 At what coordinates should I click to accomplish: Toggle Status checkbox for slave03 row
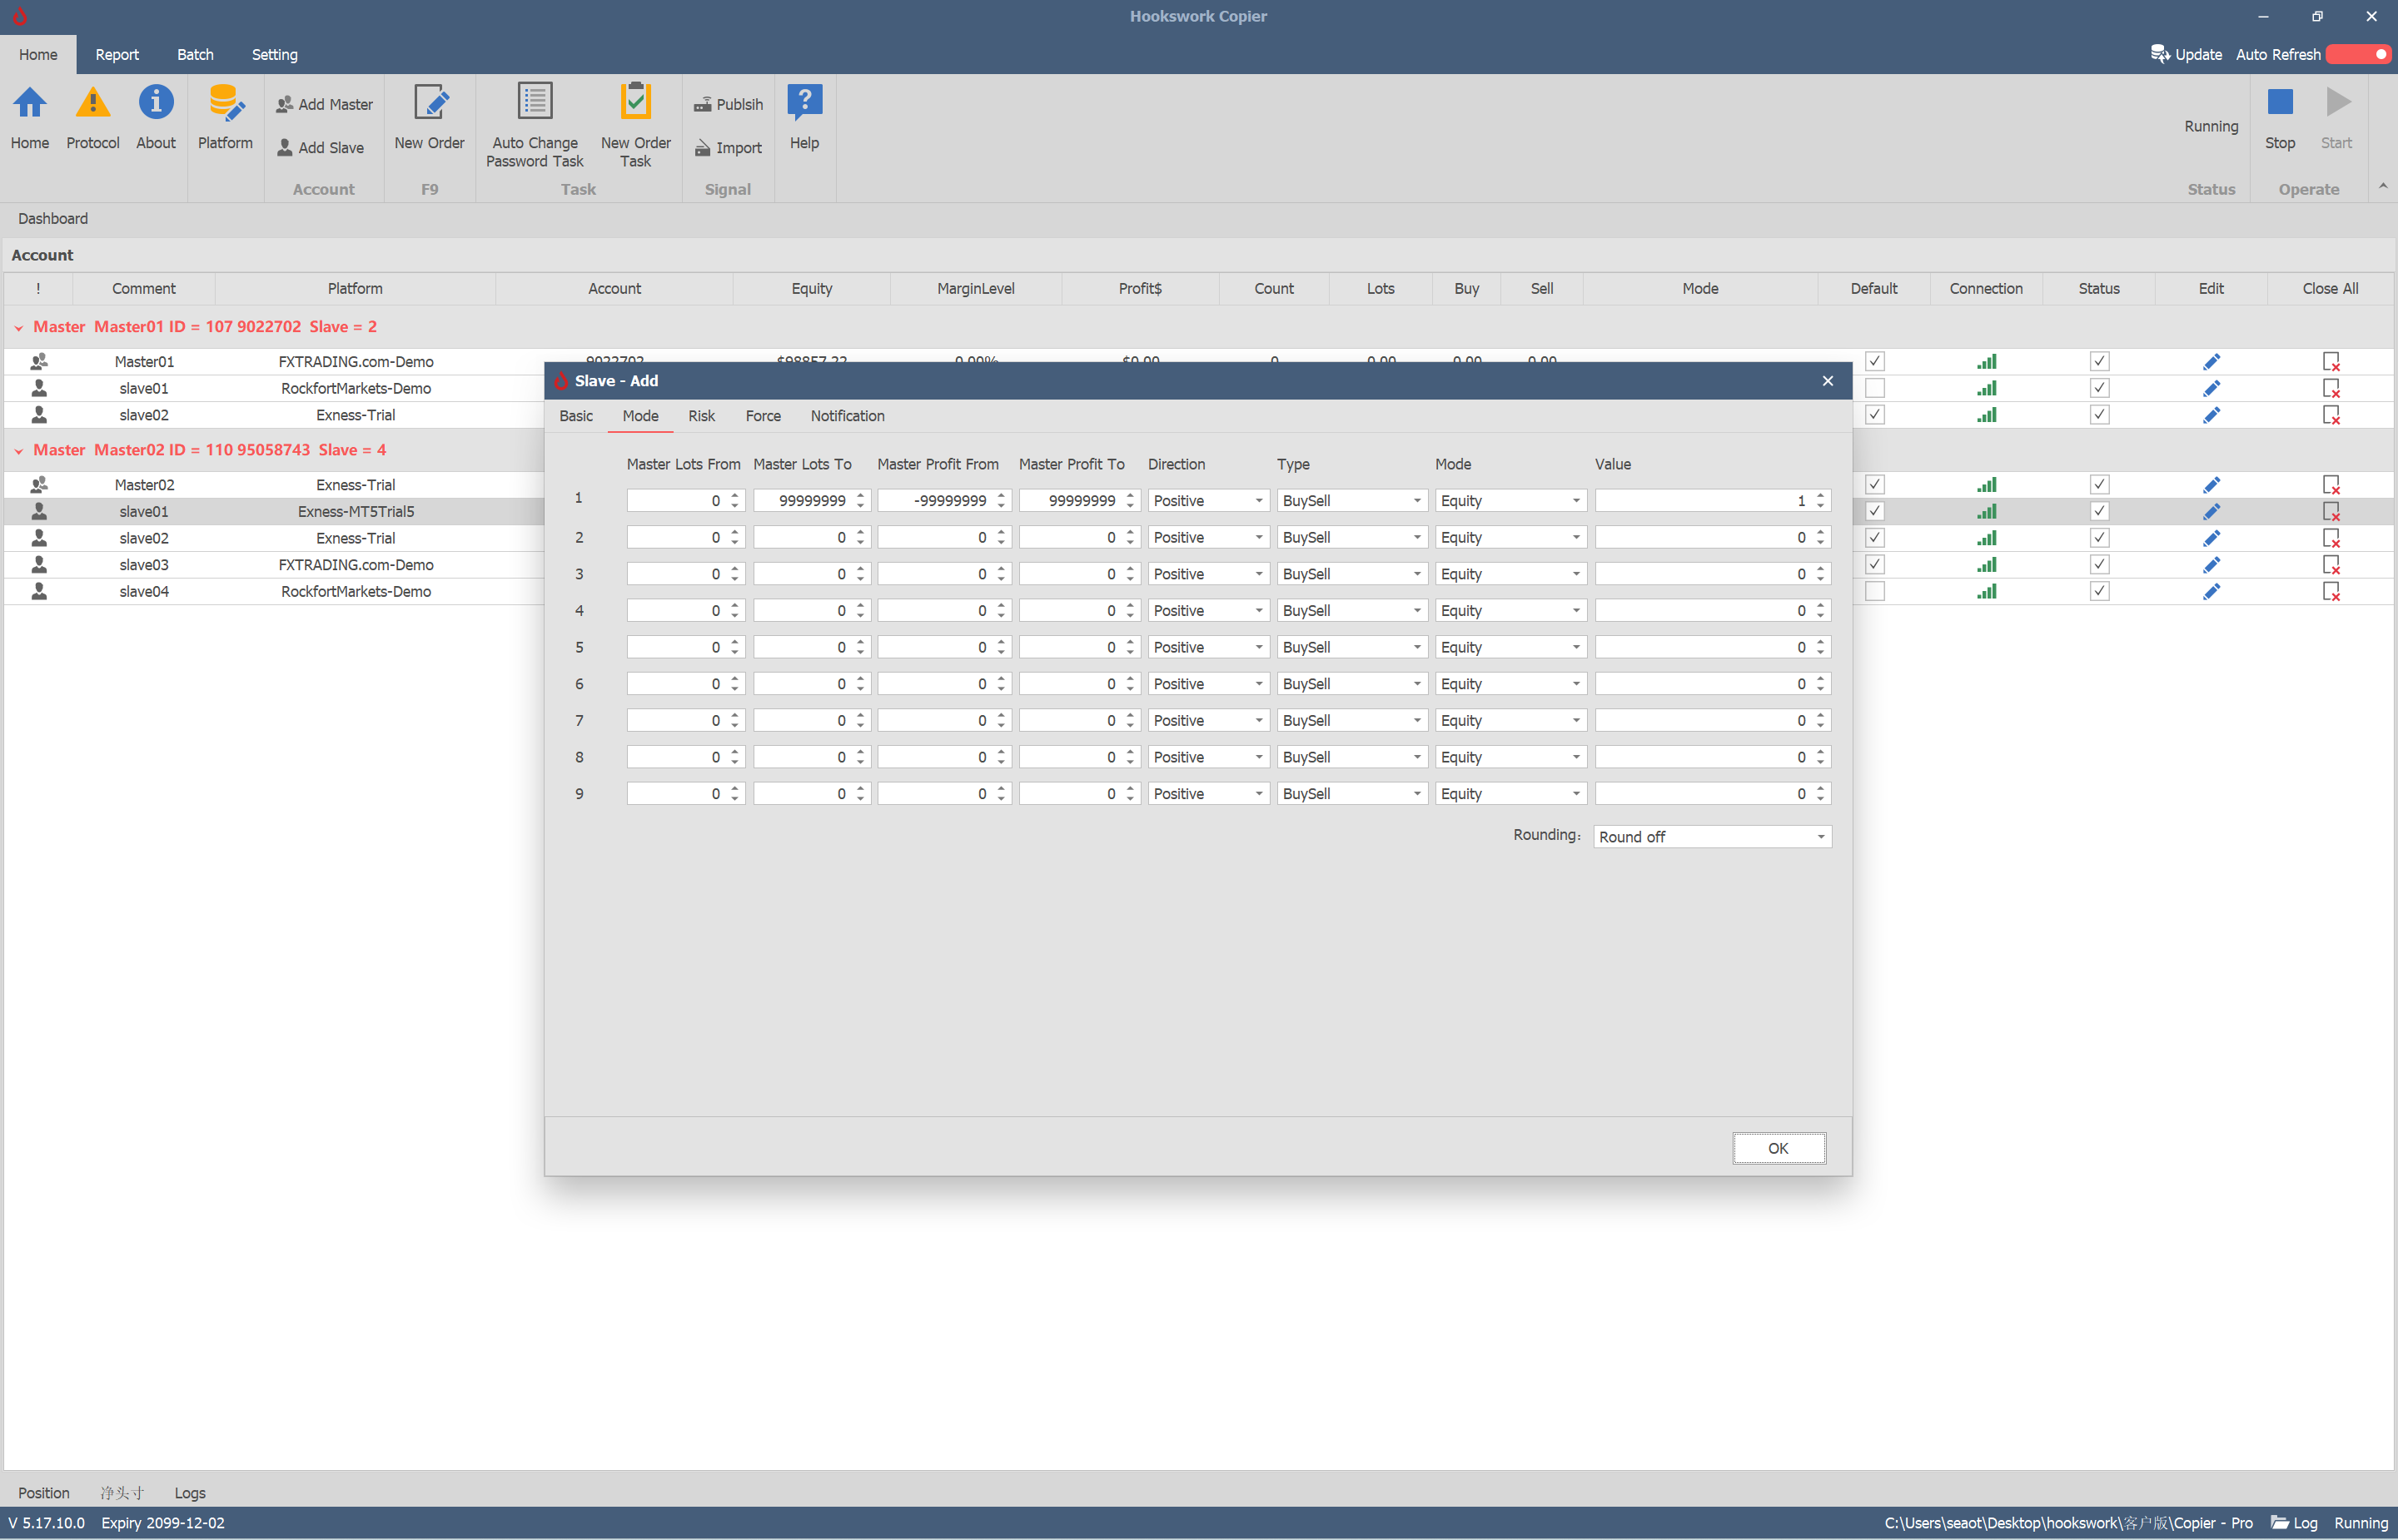2099,565
